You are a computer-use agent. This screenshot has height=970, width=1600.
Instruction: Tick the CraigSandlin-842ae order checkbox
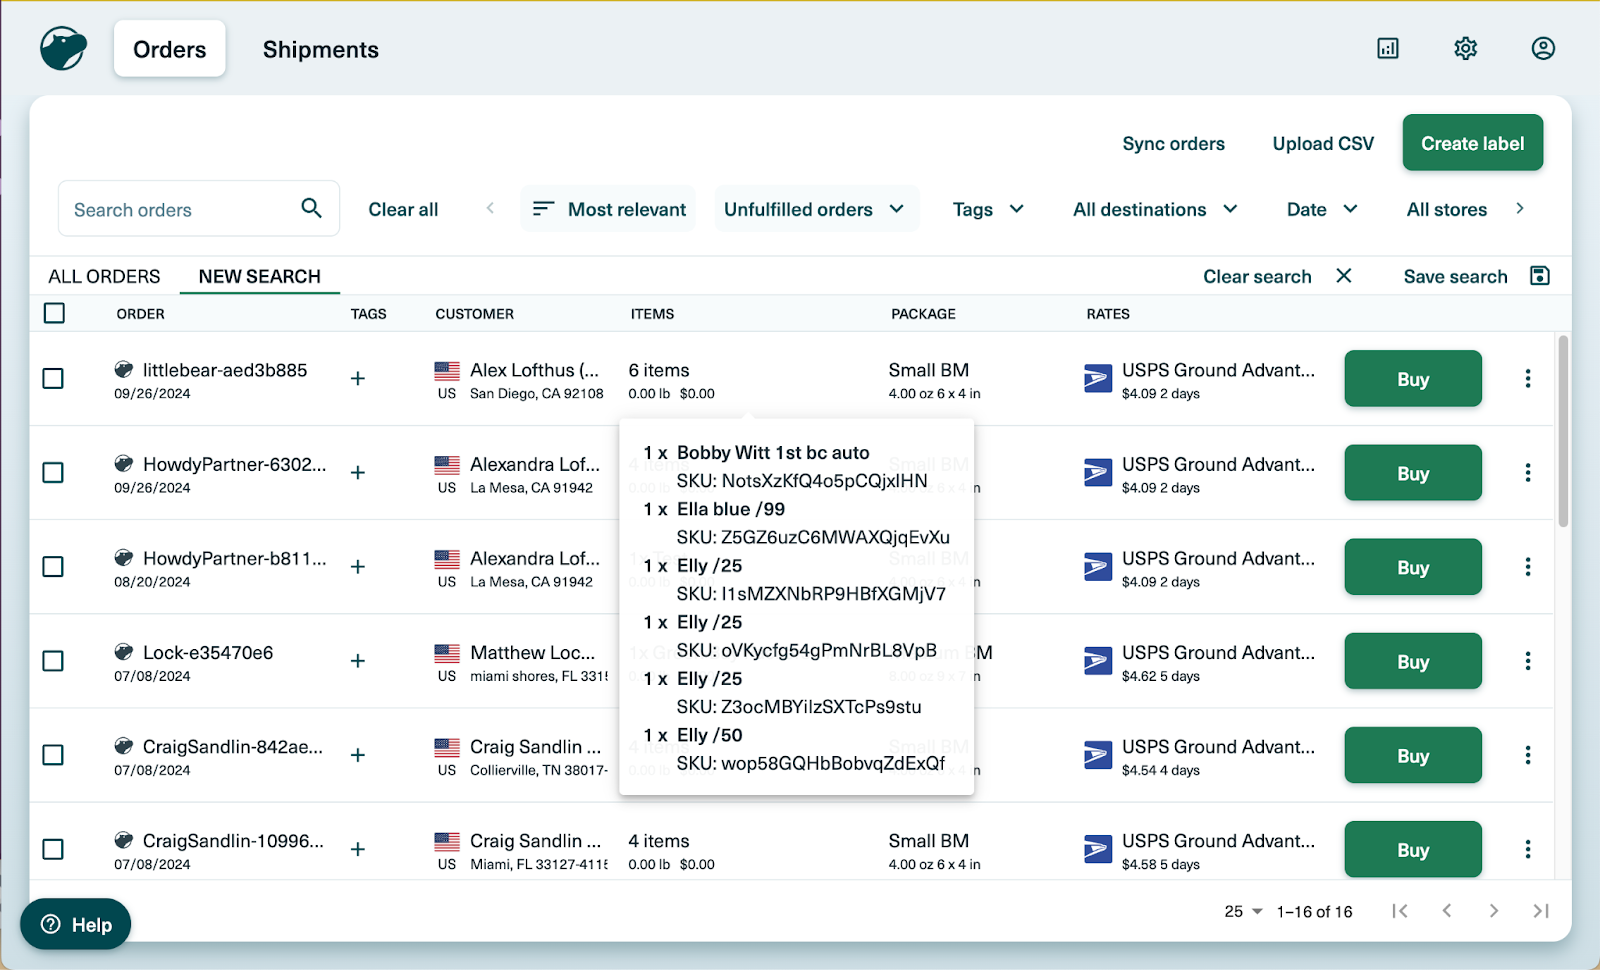coord(53,755)
